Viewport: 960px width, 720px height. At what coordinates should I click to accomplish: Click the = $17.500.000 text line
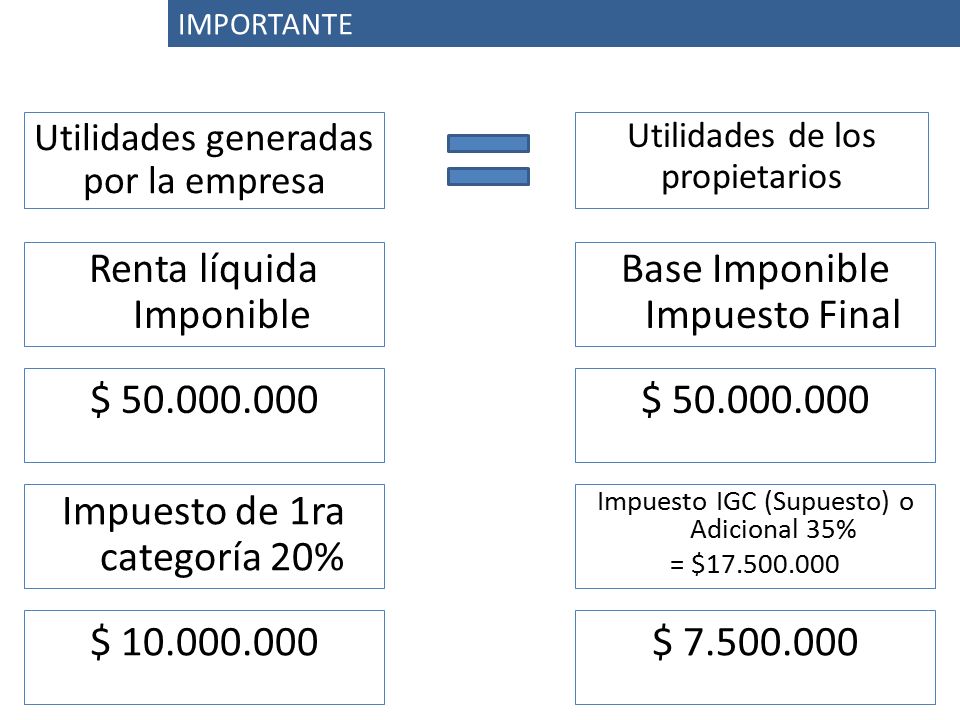[x=754, y=564]
